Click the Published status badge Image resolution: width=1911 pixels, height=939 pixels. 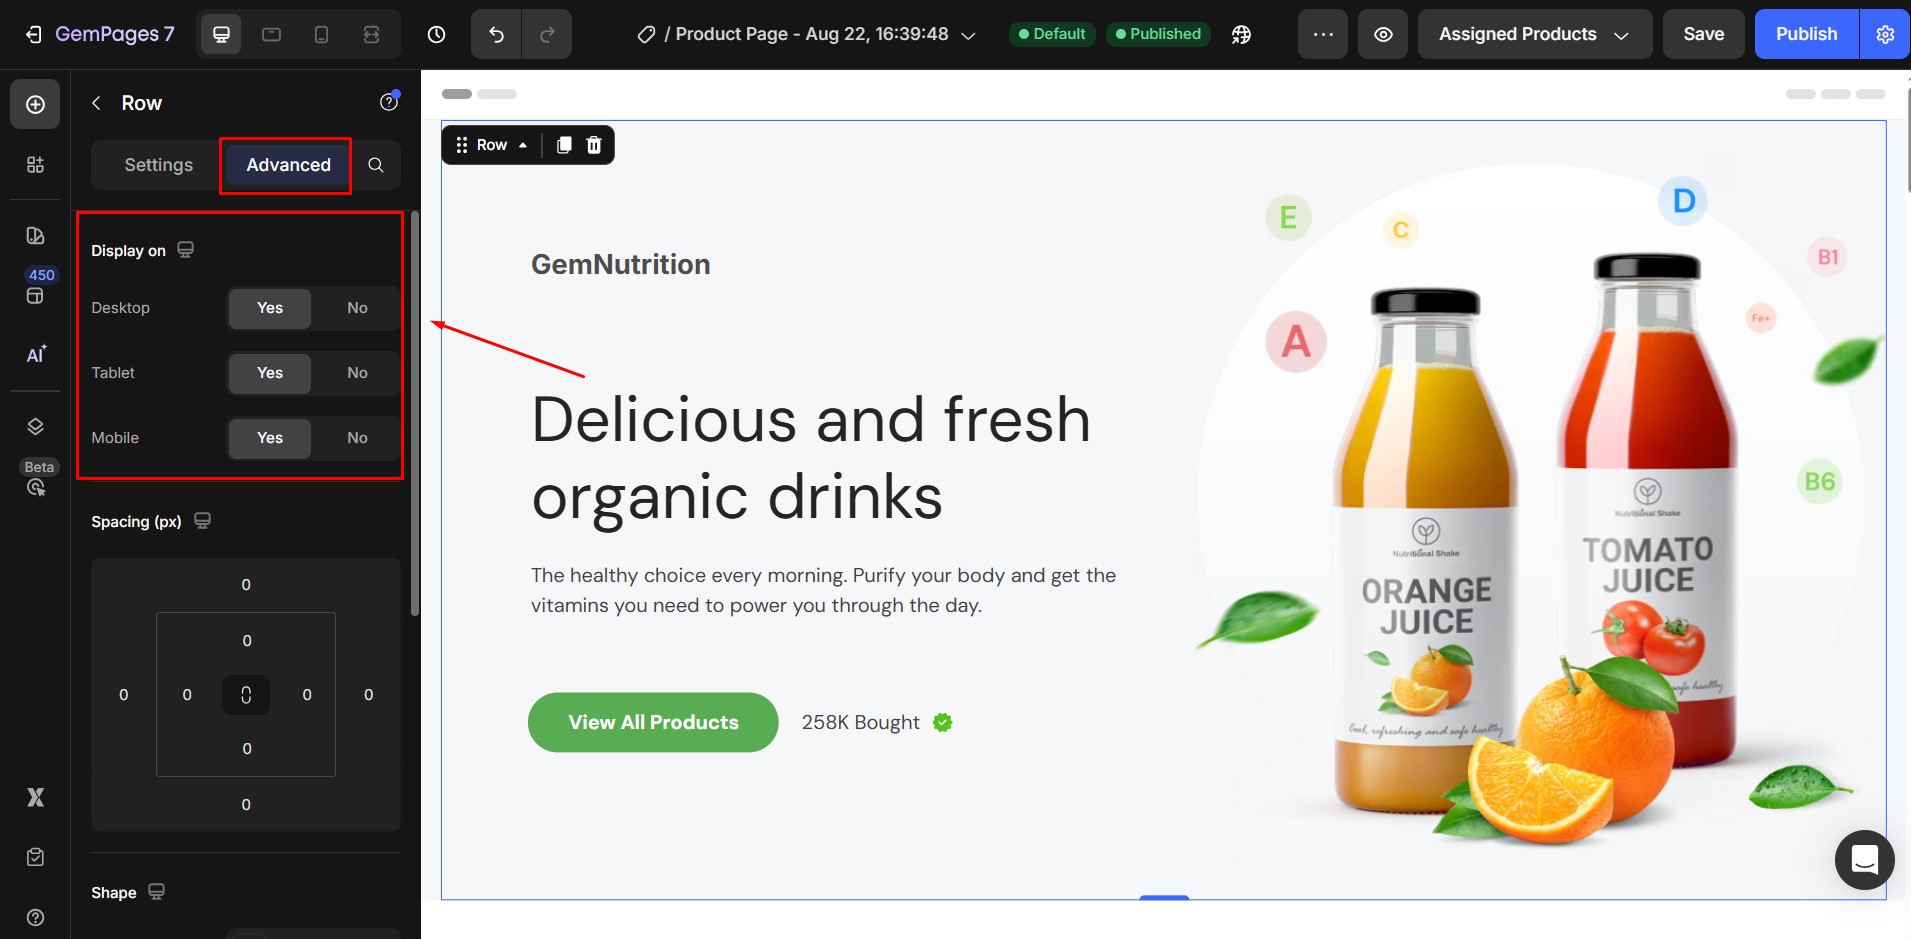coord(1158,34)
